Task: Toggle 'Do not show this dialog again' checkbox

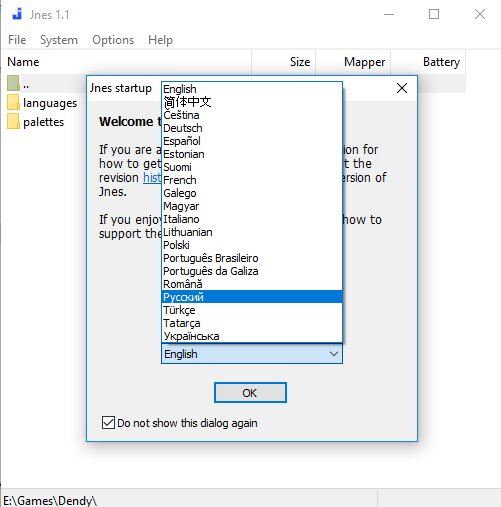Action: pyautogui.click(x=108, y=423)
